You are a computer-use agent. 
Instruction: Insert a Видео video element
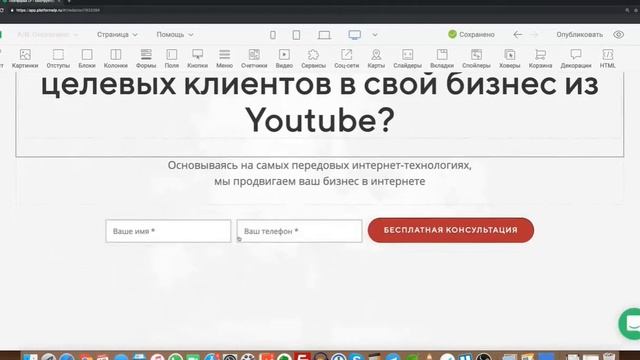(284, 58)
